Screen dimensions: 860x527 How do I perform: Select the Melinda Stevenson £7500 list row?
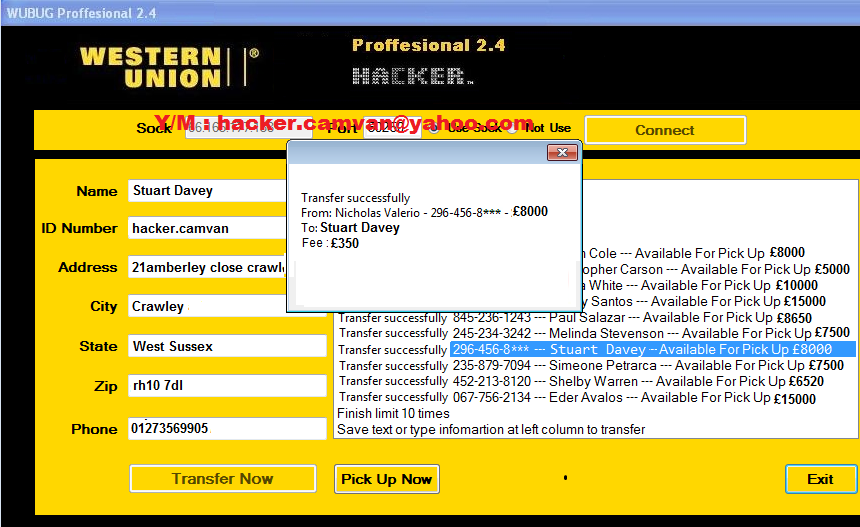click(596, 333)
